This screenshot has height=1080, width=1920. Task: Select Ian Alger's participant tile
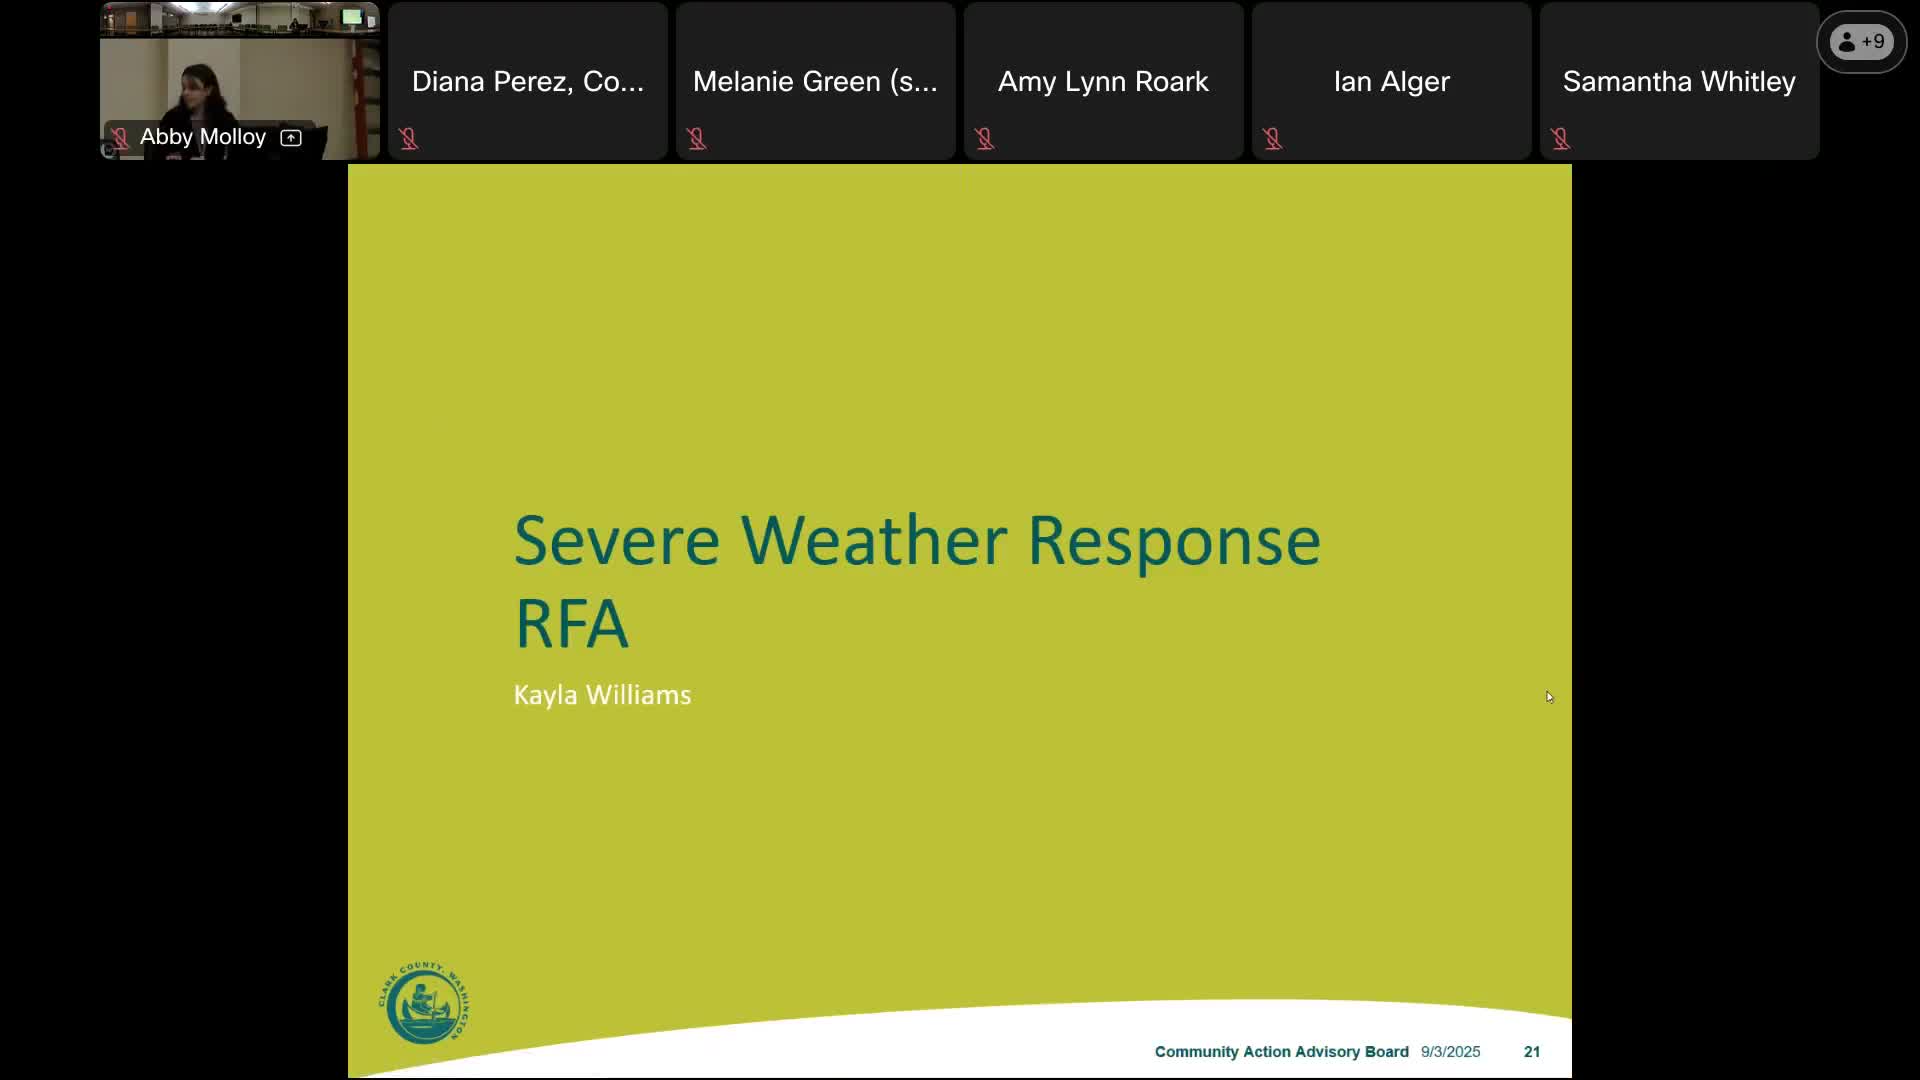click(1392, 81)
